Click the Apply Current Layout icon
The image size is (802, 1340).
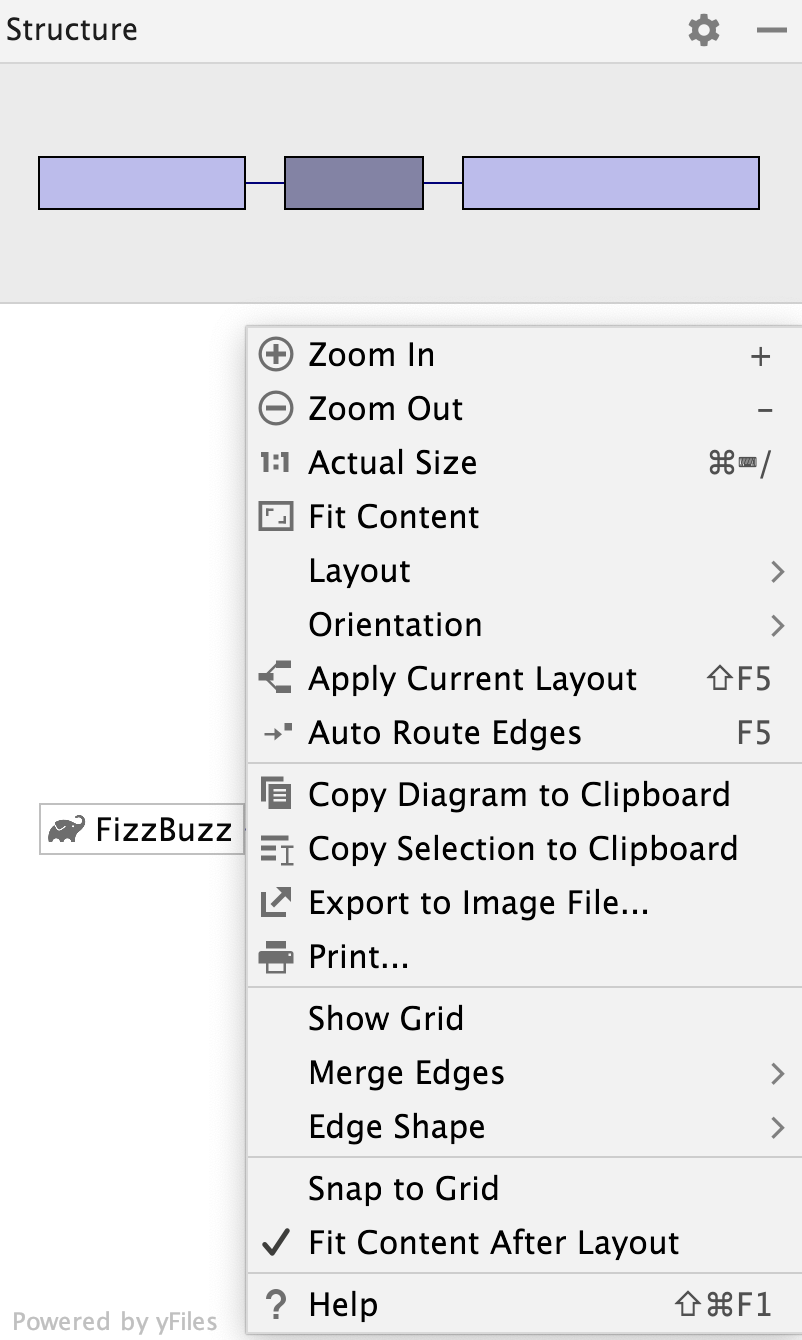coord(275,678)
